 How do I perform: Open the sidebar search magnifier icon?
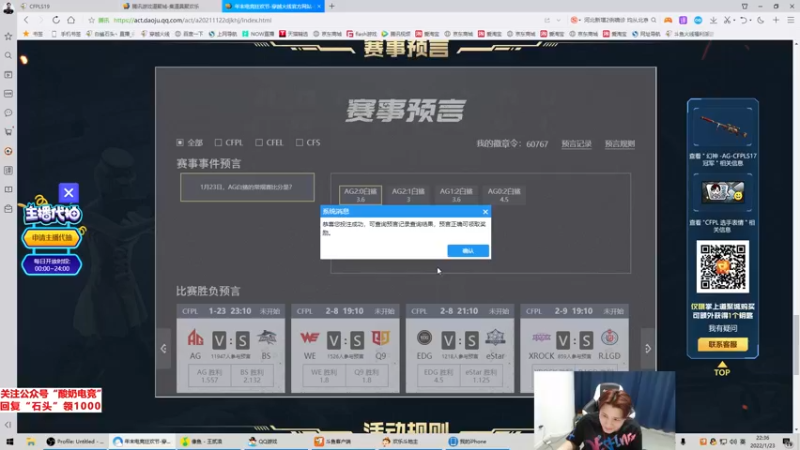tap(8, 55)
